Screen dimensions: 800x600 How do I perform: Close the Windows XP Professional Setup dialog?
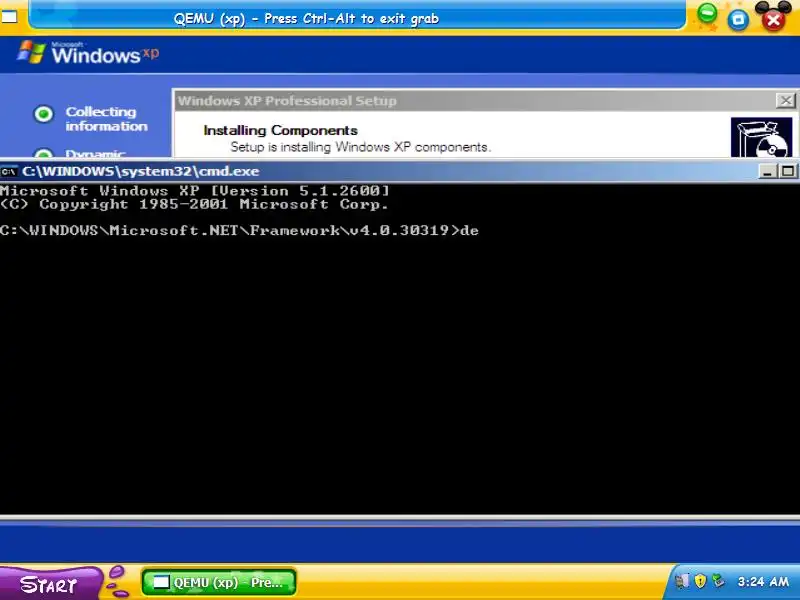(x=786, y=101)
